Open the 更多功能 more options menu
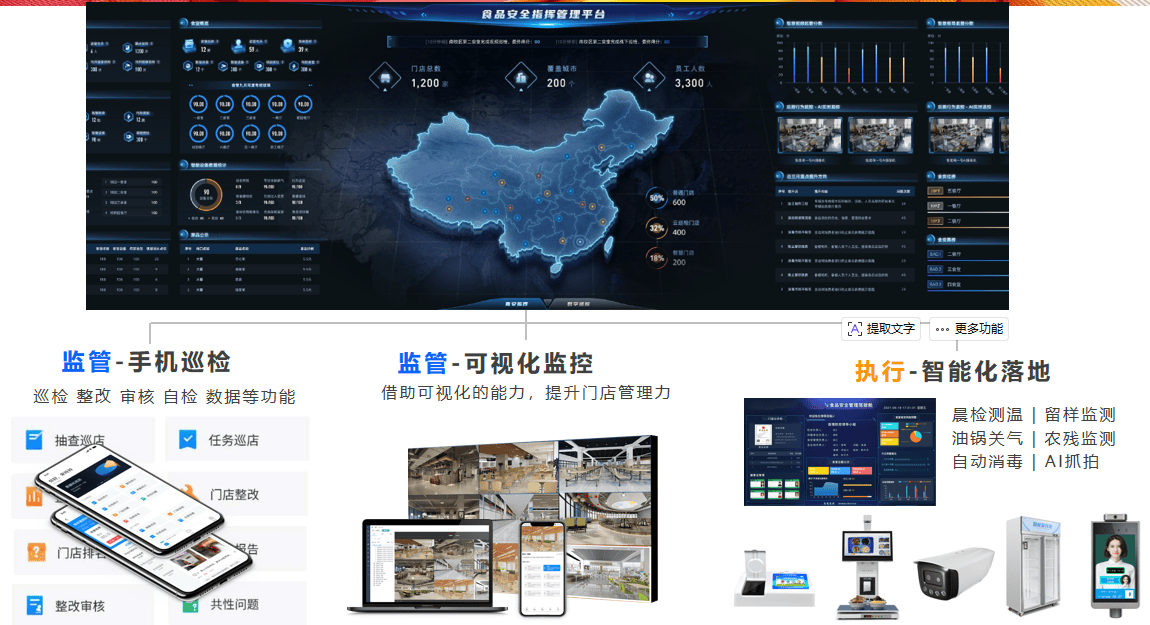Image resolution: width=1150 pixels, height=625 pixels. click(968, 328)
